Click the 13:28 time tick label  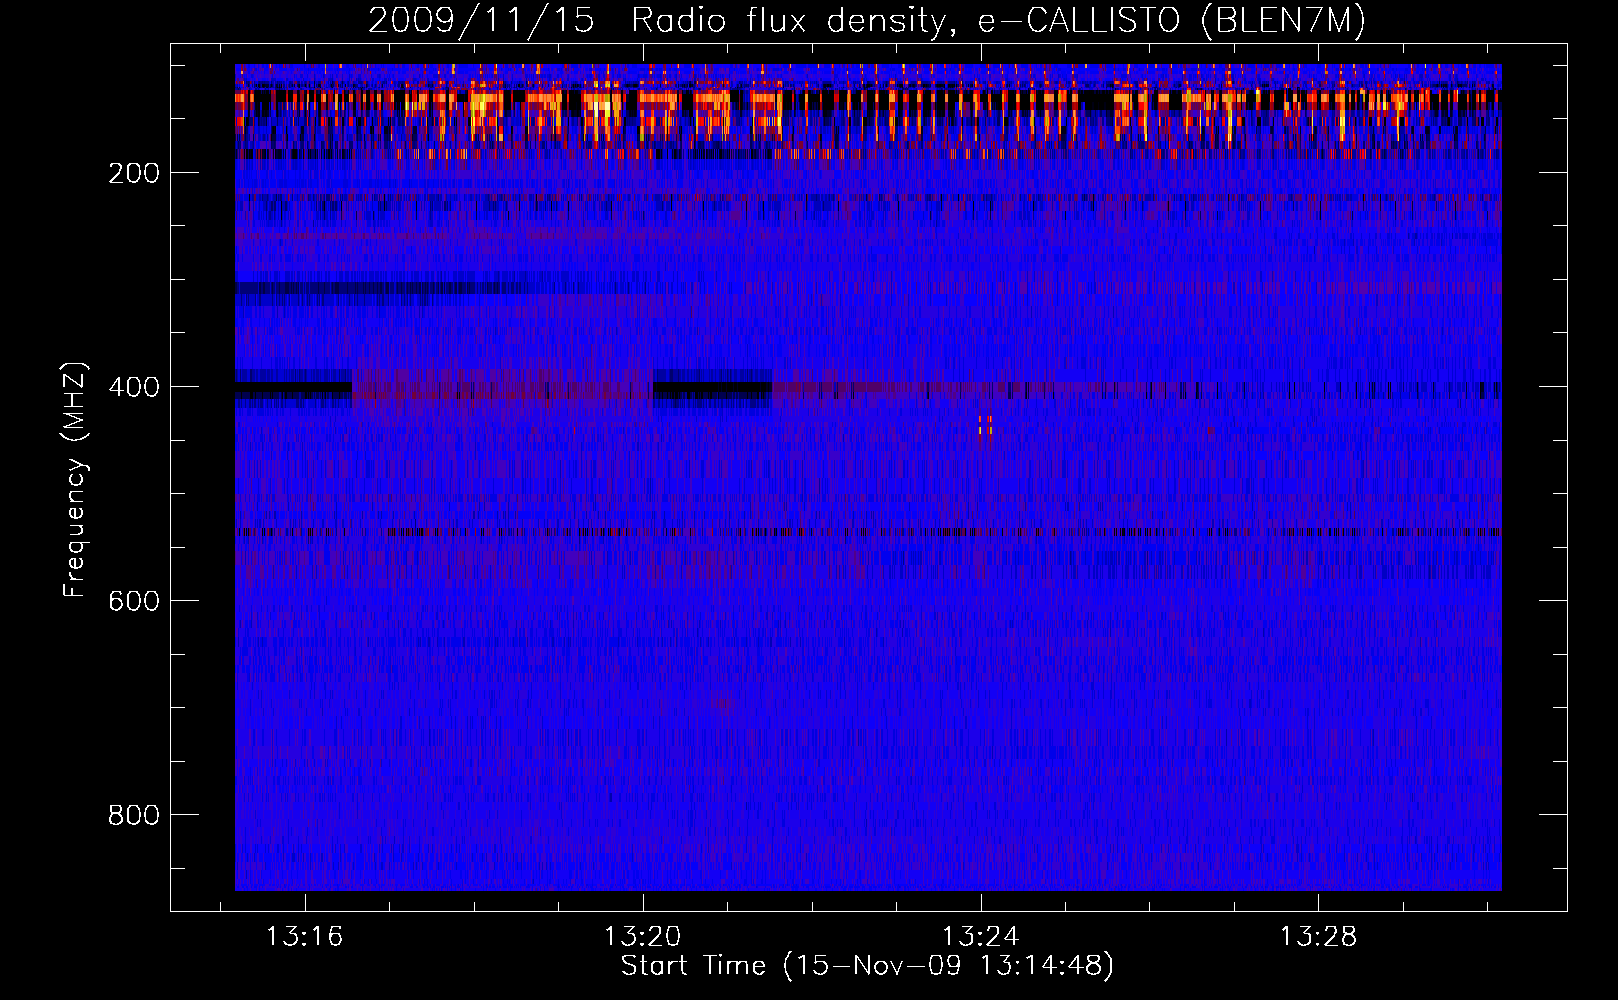click(1319, 936)
